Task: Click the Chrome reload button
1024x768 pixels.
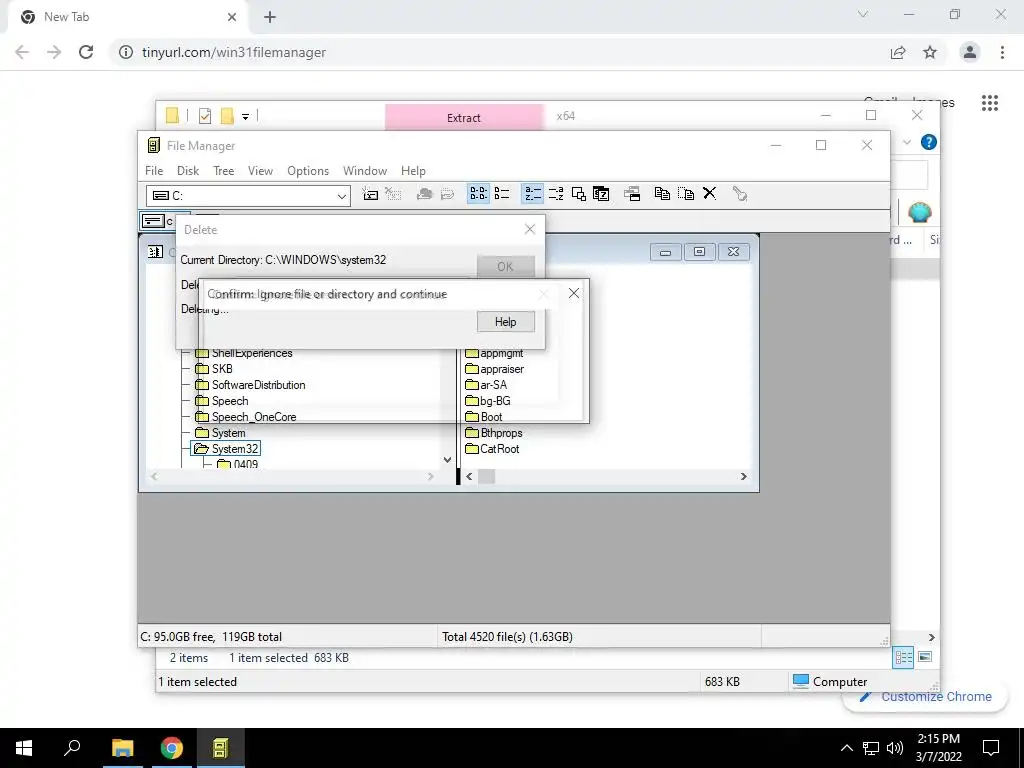Action: (x=86, y=52)
